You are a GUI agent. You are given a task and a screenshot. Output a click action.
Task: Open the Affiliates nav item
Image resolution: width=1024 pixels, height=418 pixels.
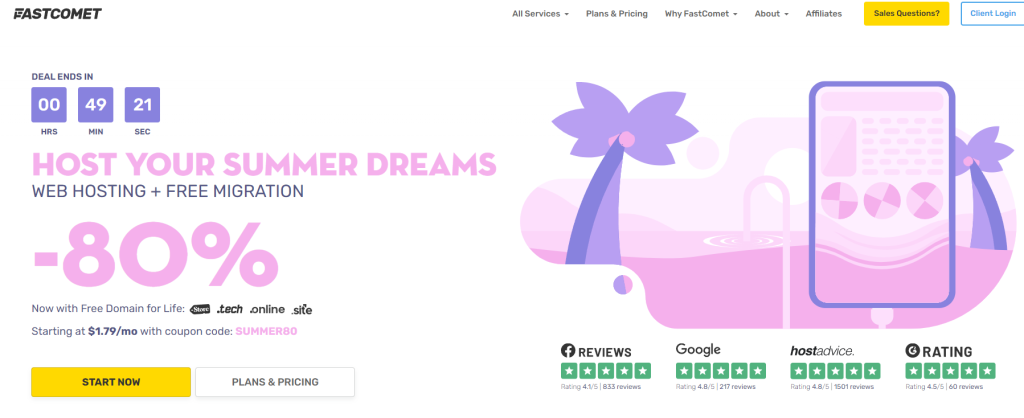pyautogui.click(x=824, y=14)
